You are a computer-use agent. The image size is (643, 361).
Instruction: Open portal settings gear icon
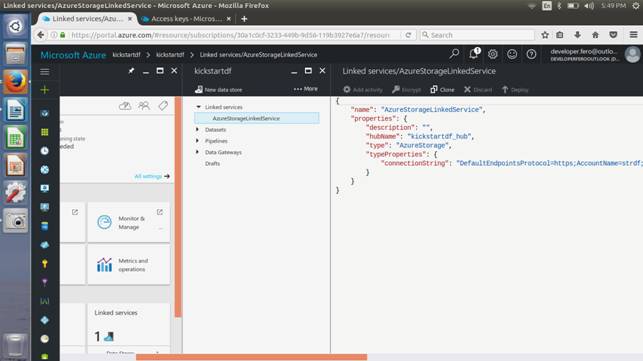493,54
